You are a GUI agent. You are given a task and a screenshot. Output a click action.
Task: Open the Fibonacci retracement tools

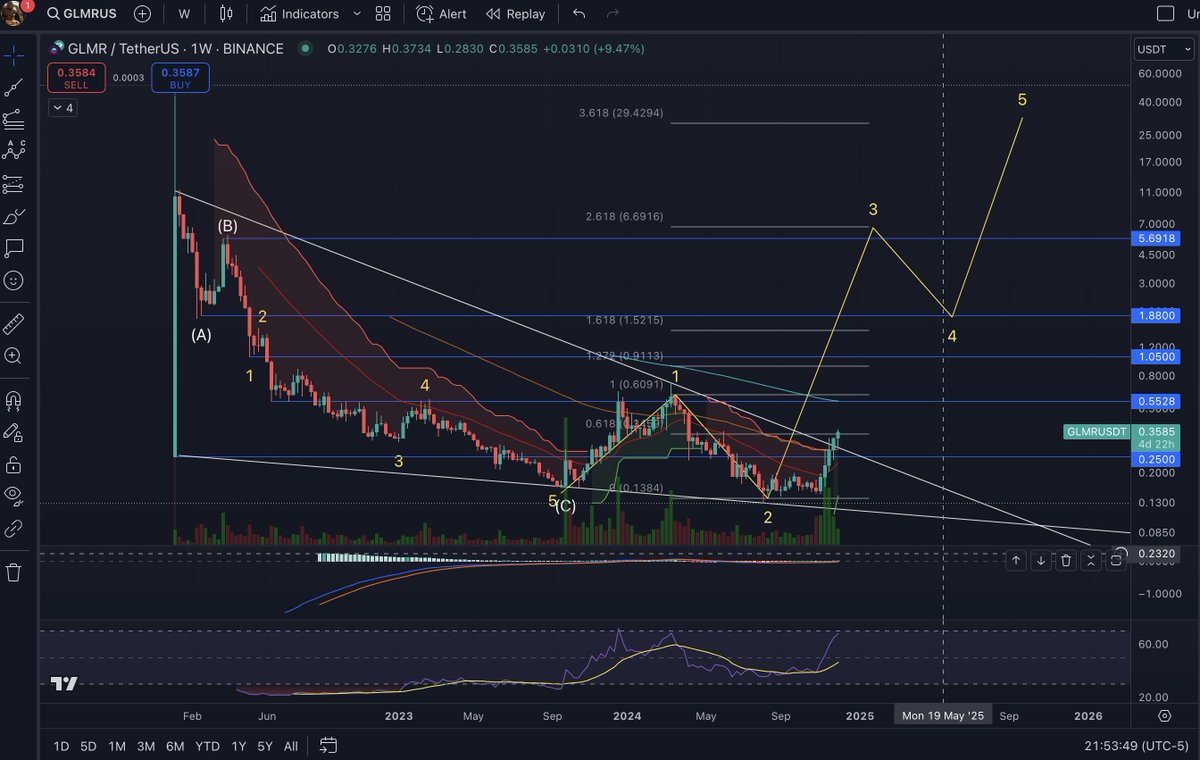coord(13,120)
